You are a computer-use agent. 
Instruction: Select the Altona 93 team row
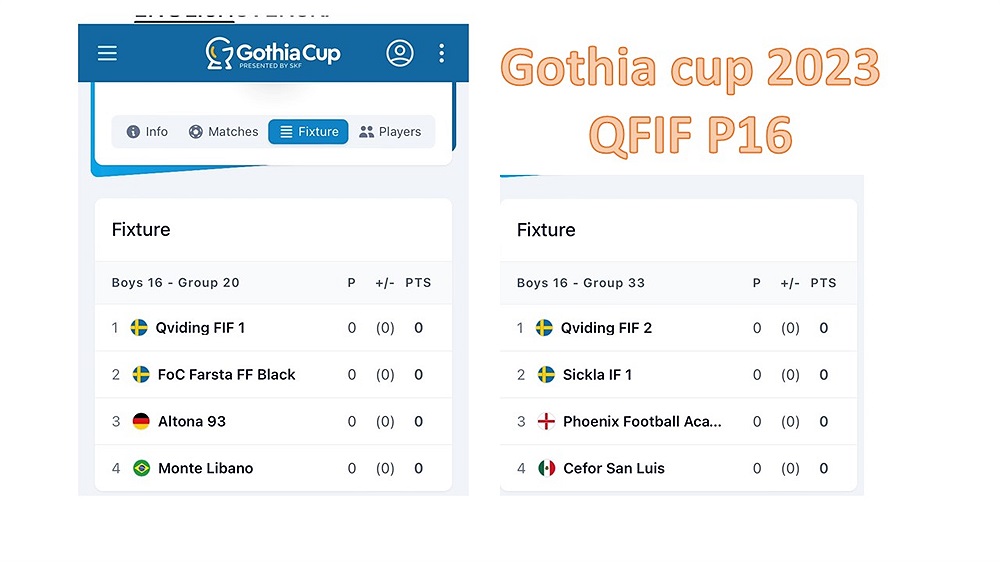(x=273, y=422)
